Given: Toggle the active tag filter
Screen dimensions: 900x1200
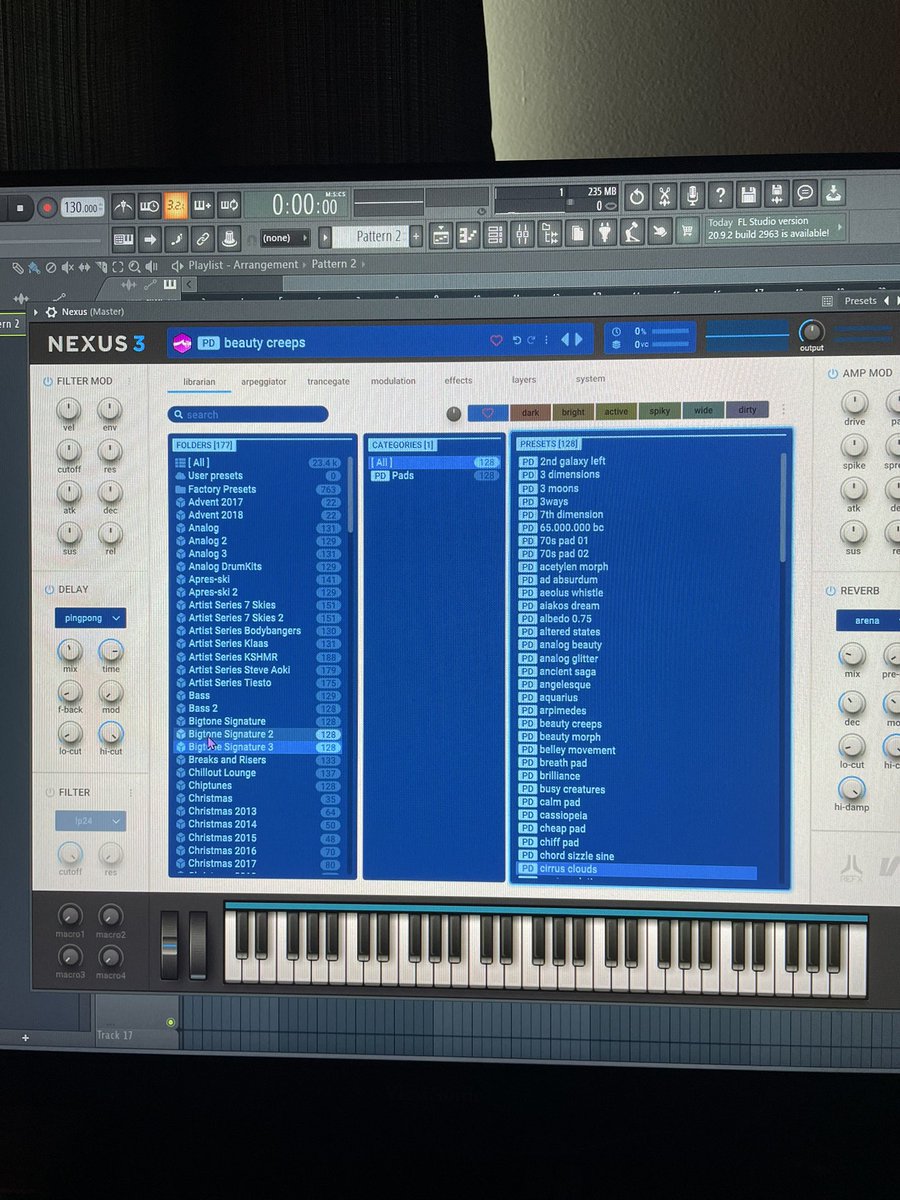Looking at the screenshot, I should 617,411.
